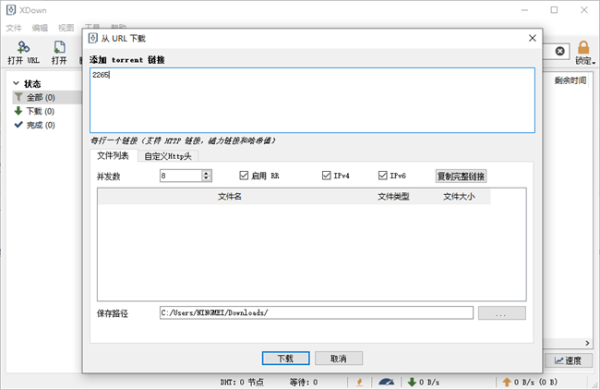
Task: Click the flame icon in status bar
Action: 359,382
